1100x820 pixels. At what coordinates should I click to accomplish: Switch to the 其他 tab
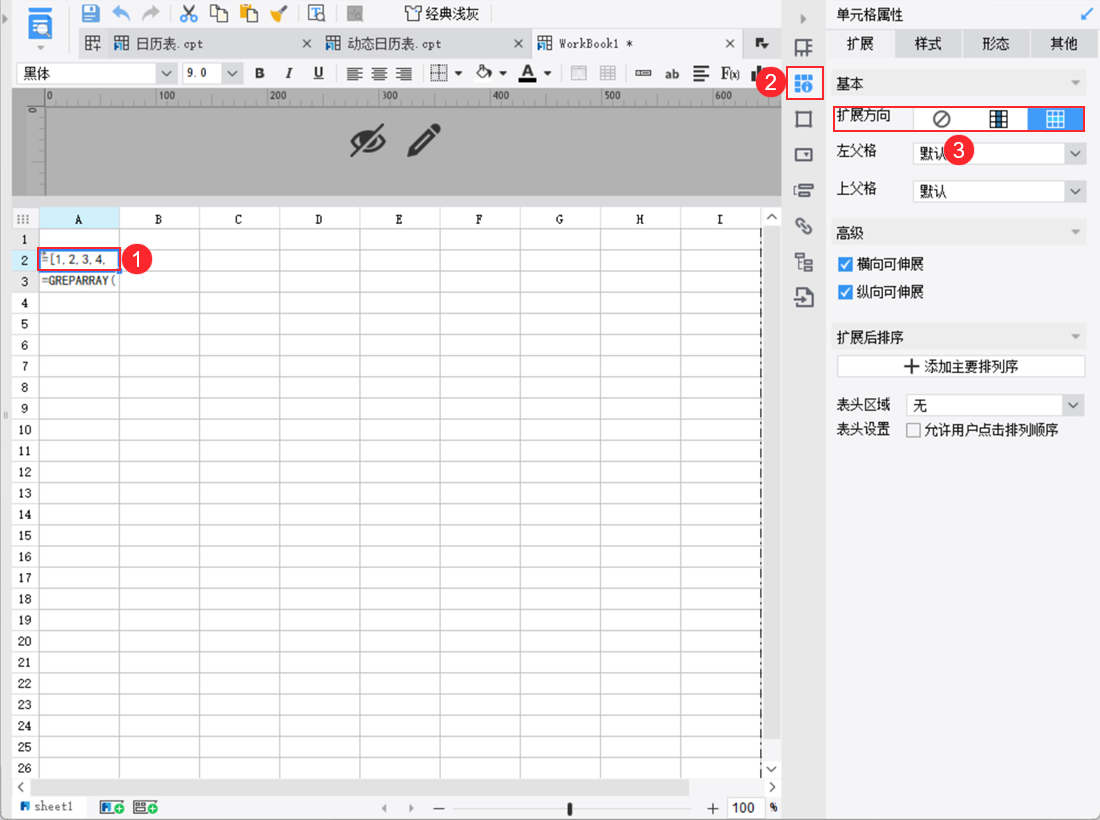(x=1064, y=43)
